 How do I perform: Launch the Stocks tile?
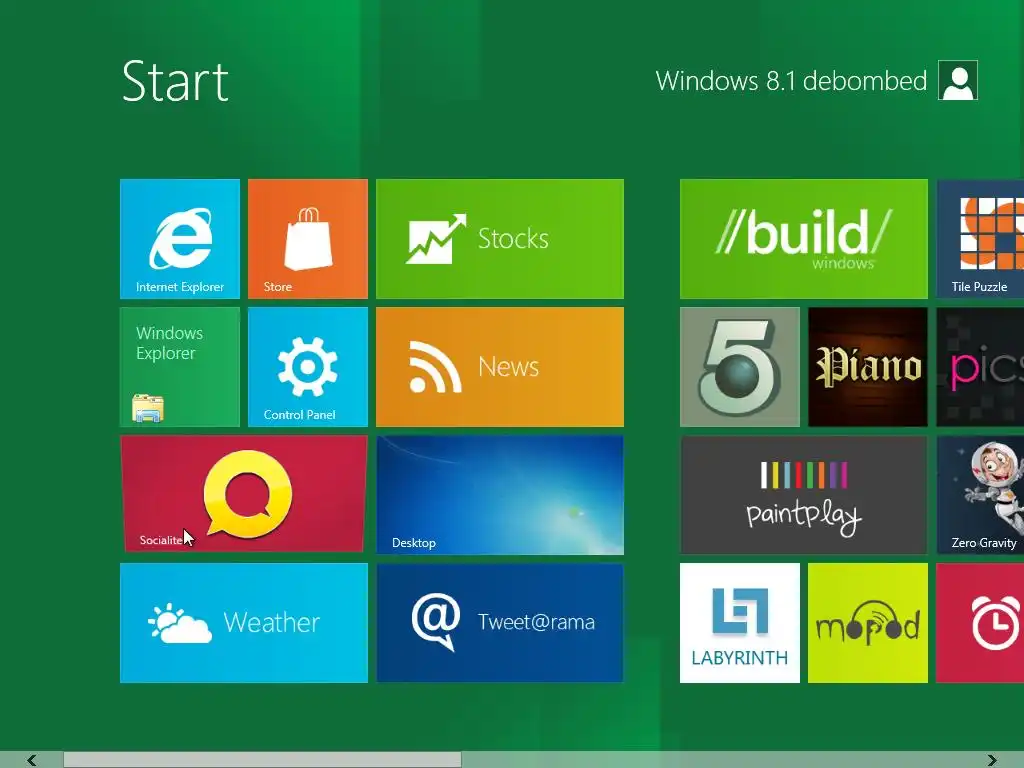tap(500, 239)
